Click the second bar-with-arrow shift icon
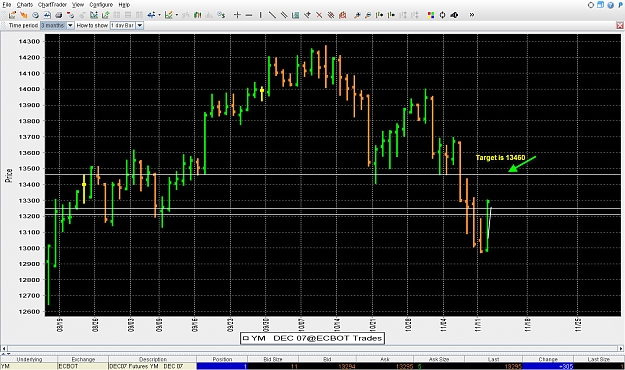Viewport: 625px width, 370px height. [x=391, y=15]
